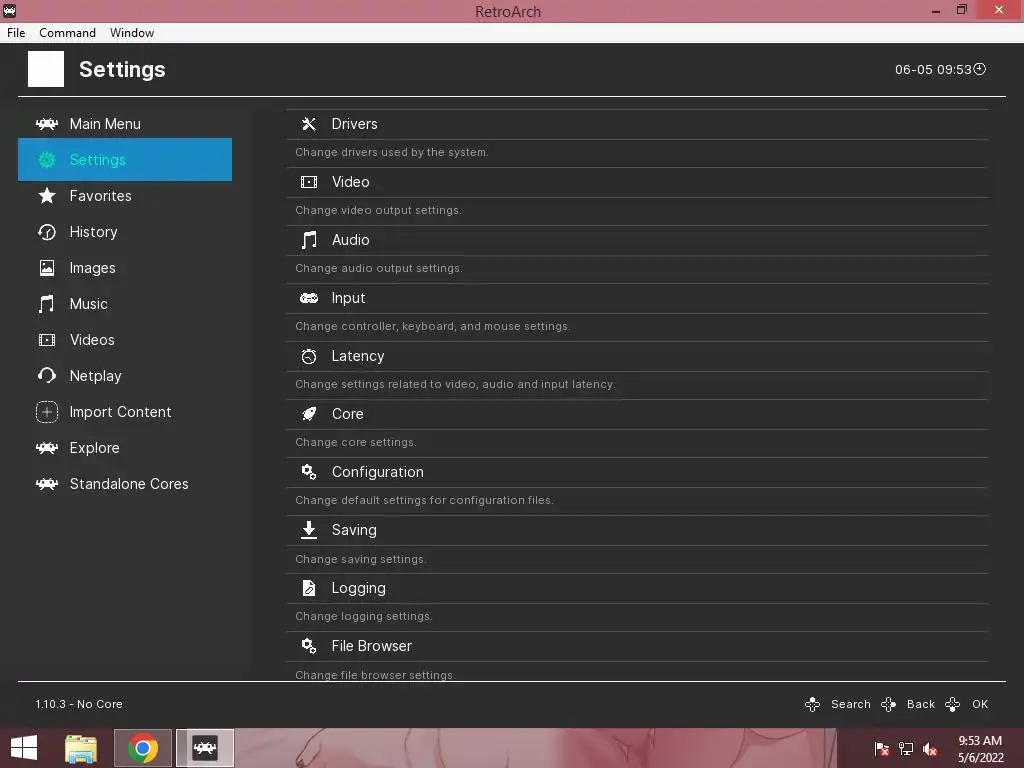Click the Music note icon in sidebar
Screen dimensions: 1024x768
46,304
